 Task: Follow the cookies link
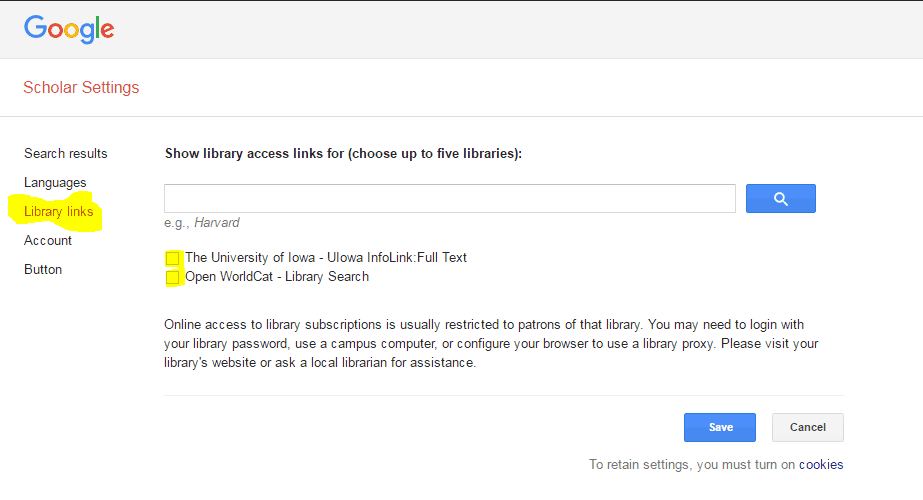[x=820, y=464]
